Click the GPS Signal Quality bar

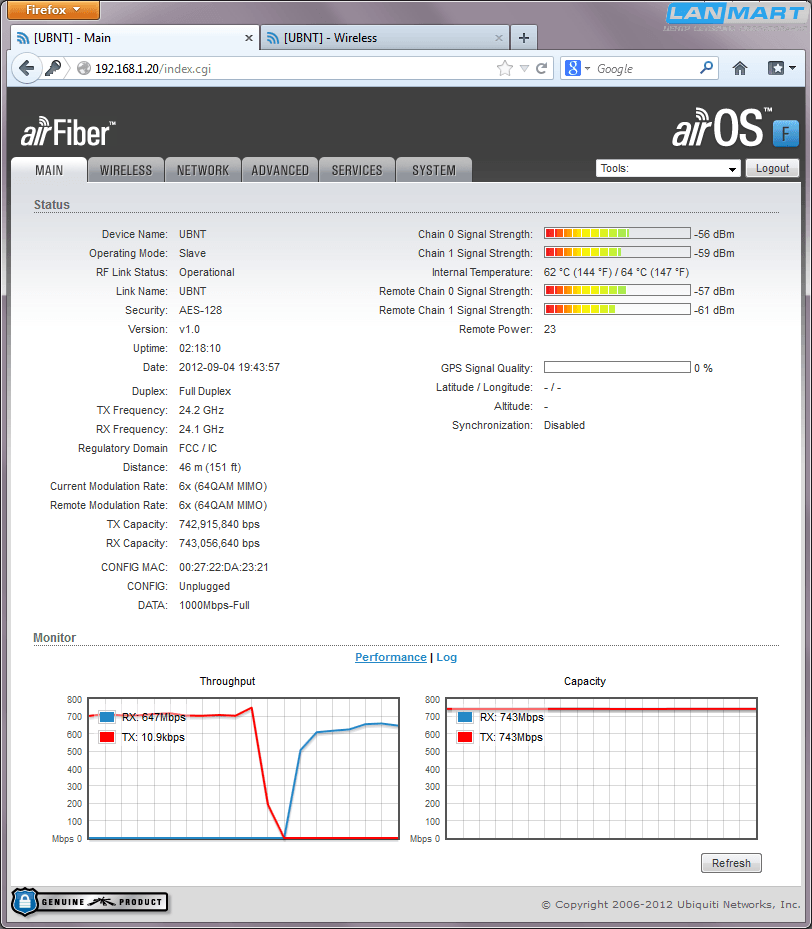click(x=617, y=367)
